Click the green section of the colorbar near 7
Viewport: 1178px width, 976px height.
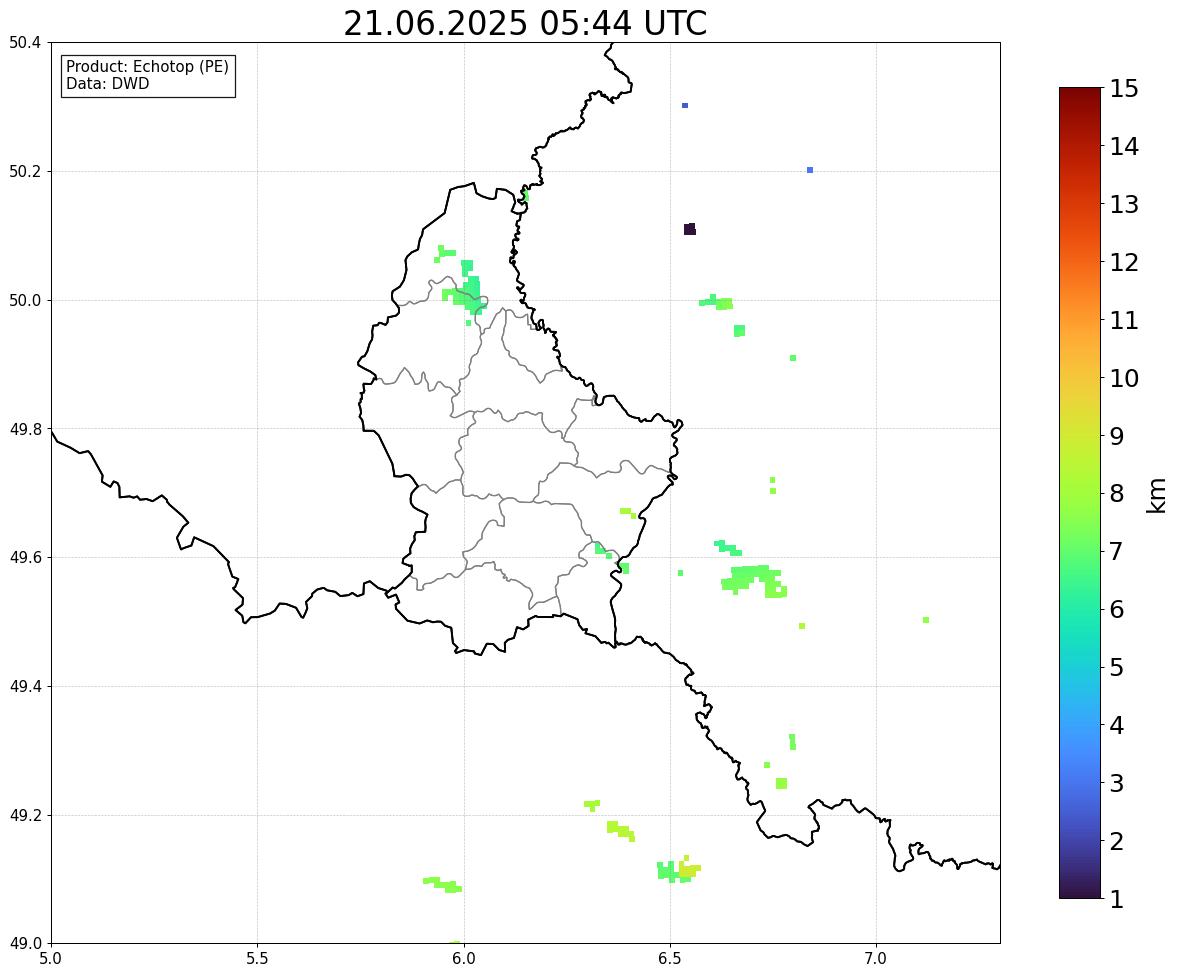click(x=1080, y=551)
